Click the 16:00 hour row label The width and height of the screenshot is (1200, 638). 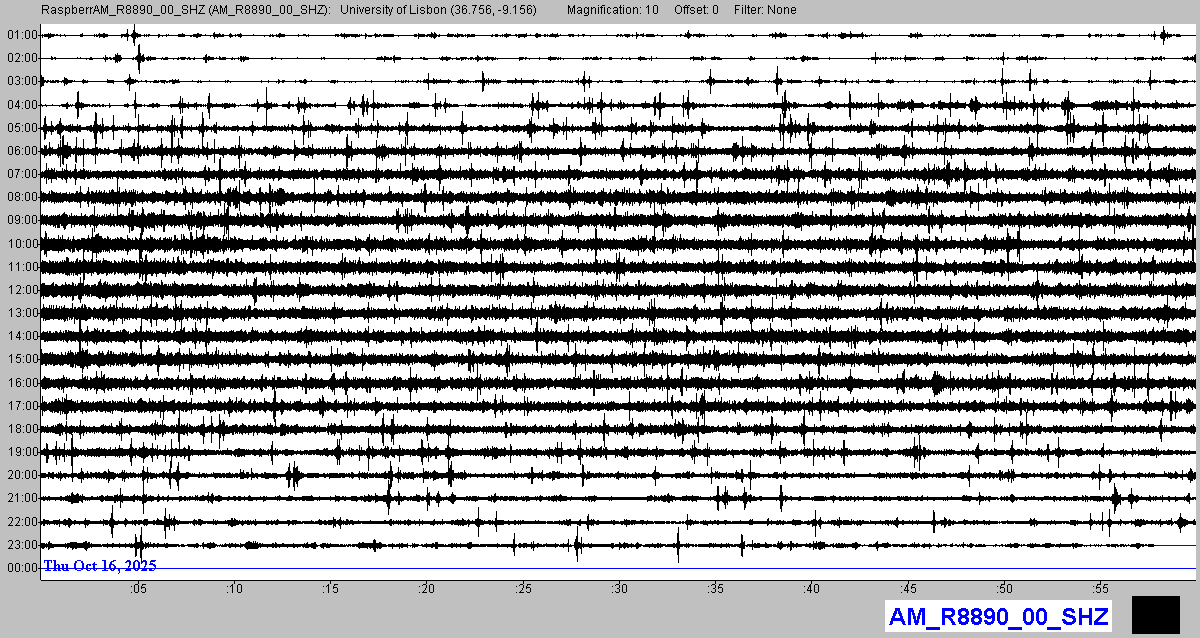(x=21, y=383)
